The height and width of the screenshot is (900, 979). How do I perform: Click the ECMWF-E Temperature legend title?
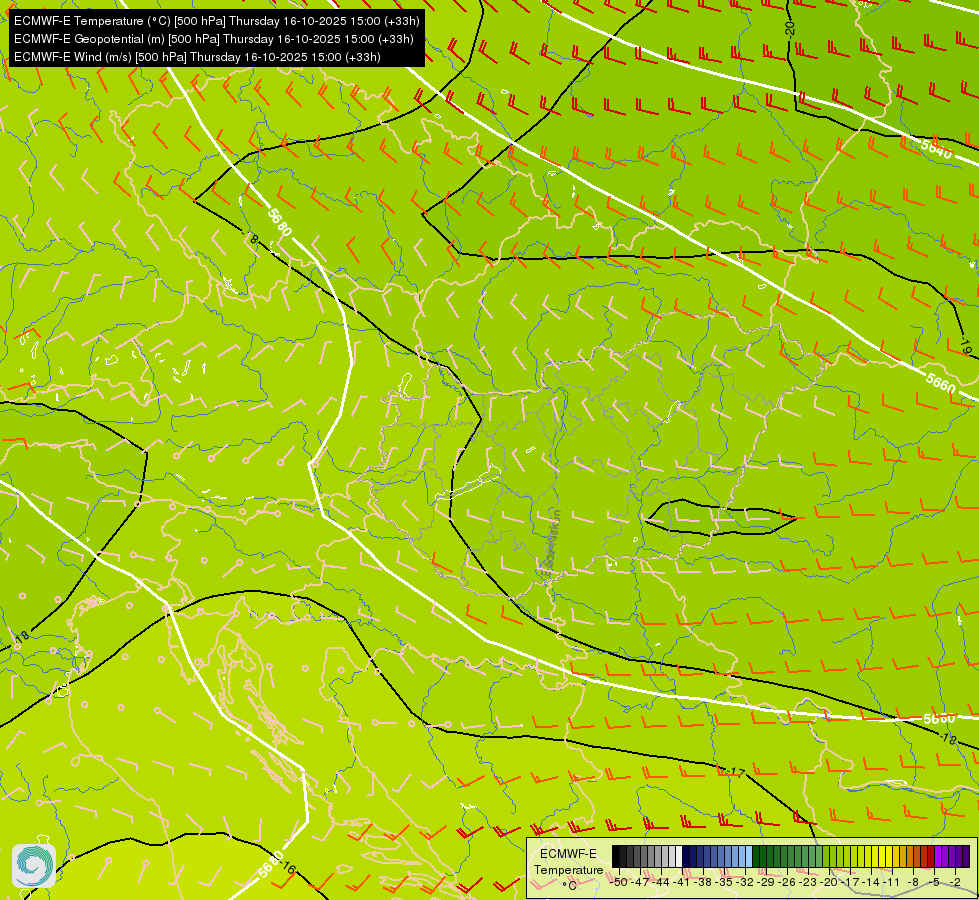pos(568,862)
